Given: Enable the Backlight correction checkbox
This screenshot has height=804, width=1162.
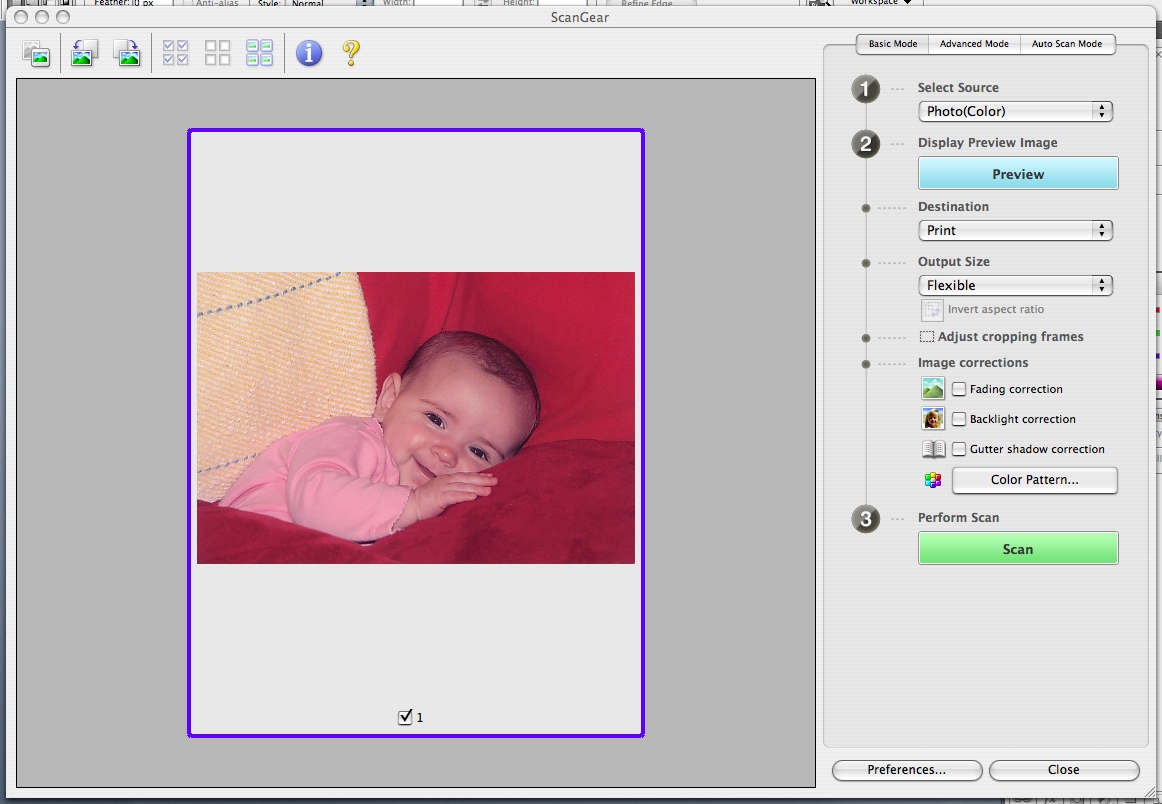Looking at the screenshot, I should (x=959, y=419).
